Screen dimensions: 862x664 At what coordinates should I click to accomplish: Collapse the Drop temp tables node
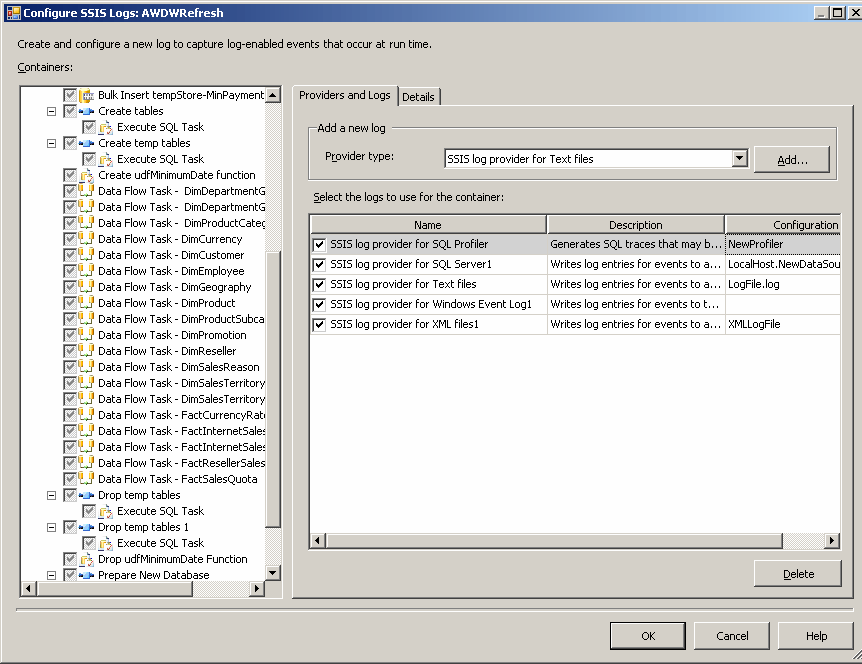(x=51, y=495)
